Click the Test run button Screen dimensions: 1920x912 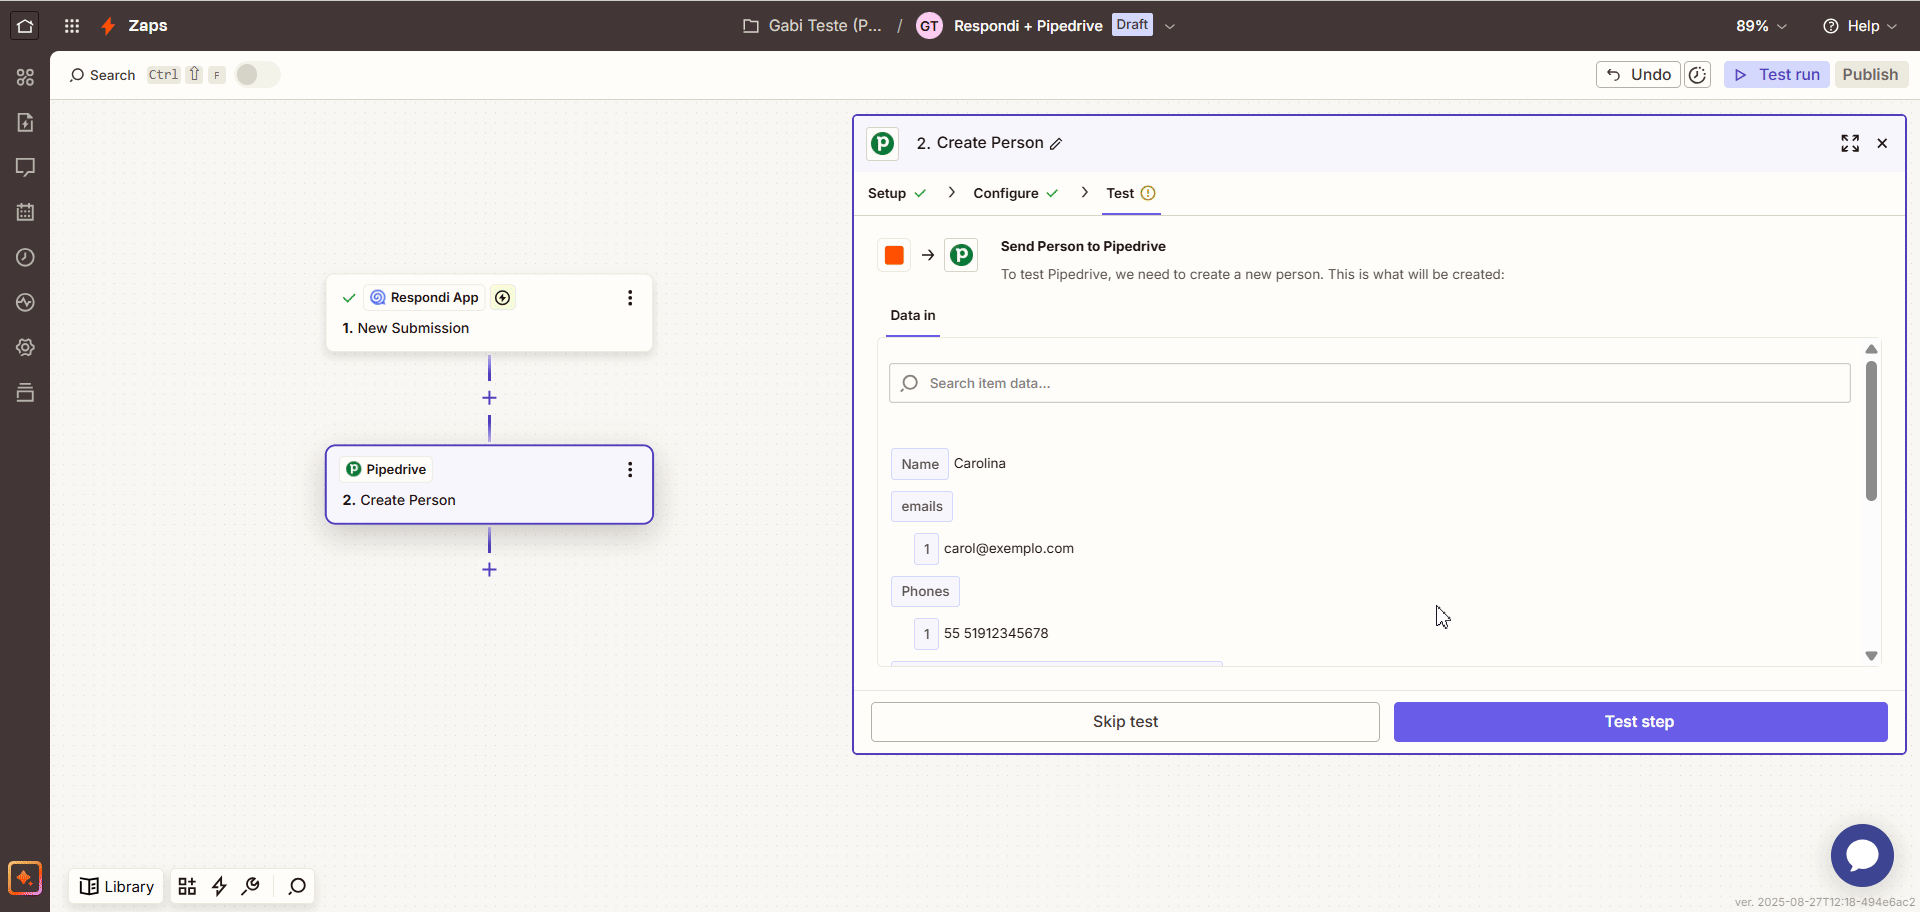click(x=1777, y=75)
